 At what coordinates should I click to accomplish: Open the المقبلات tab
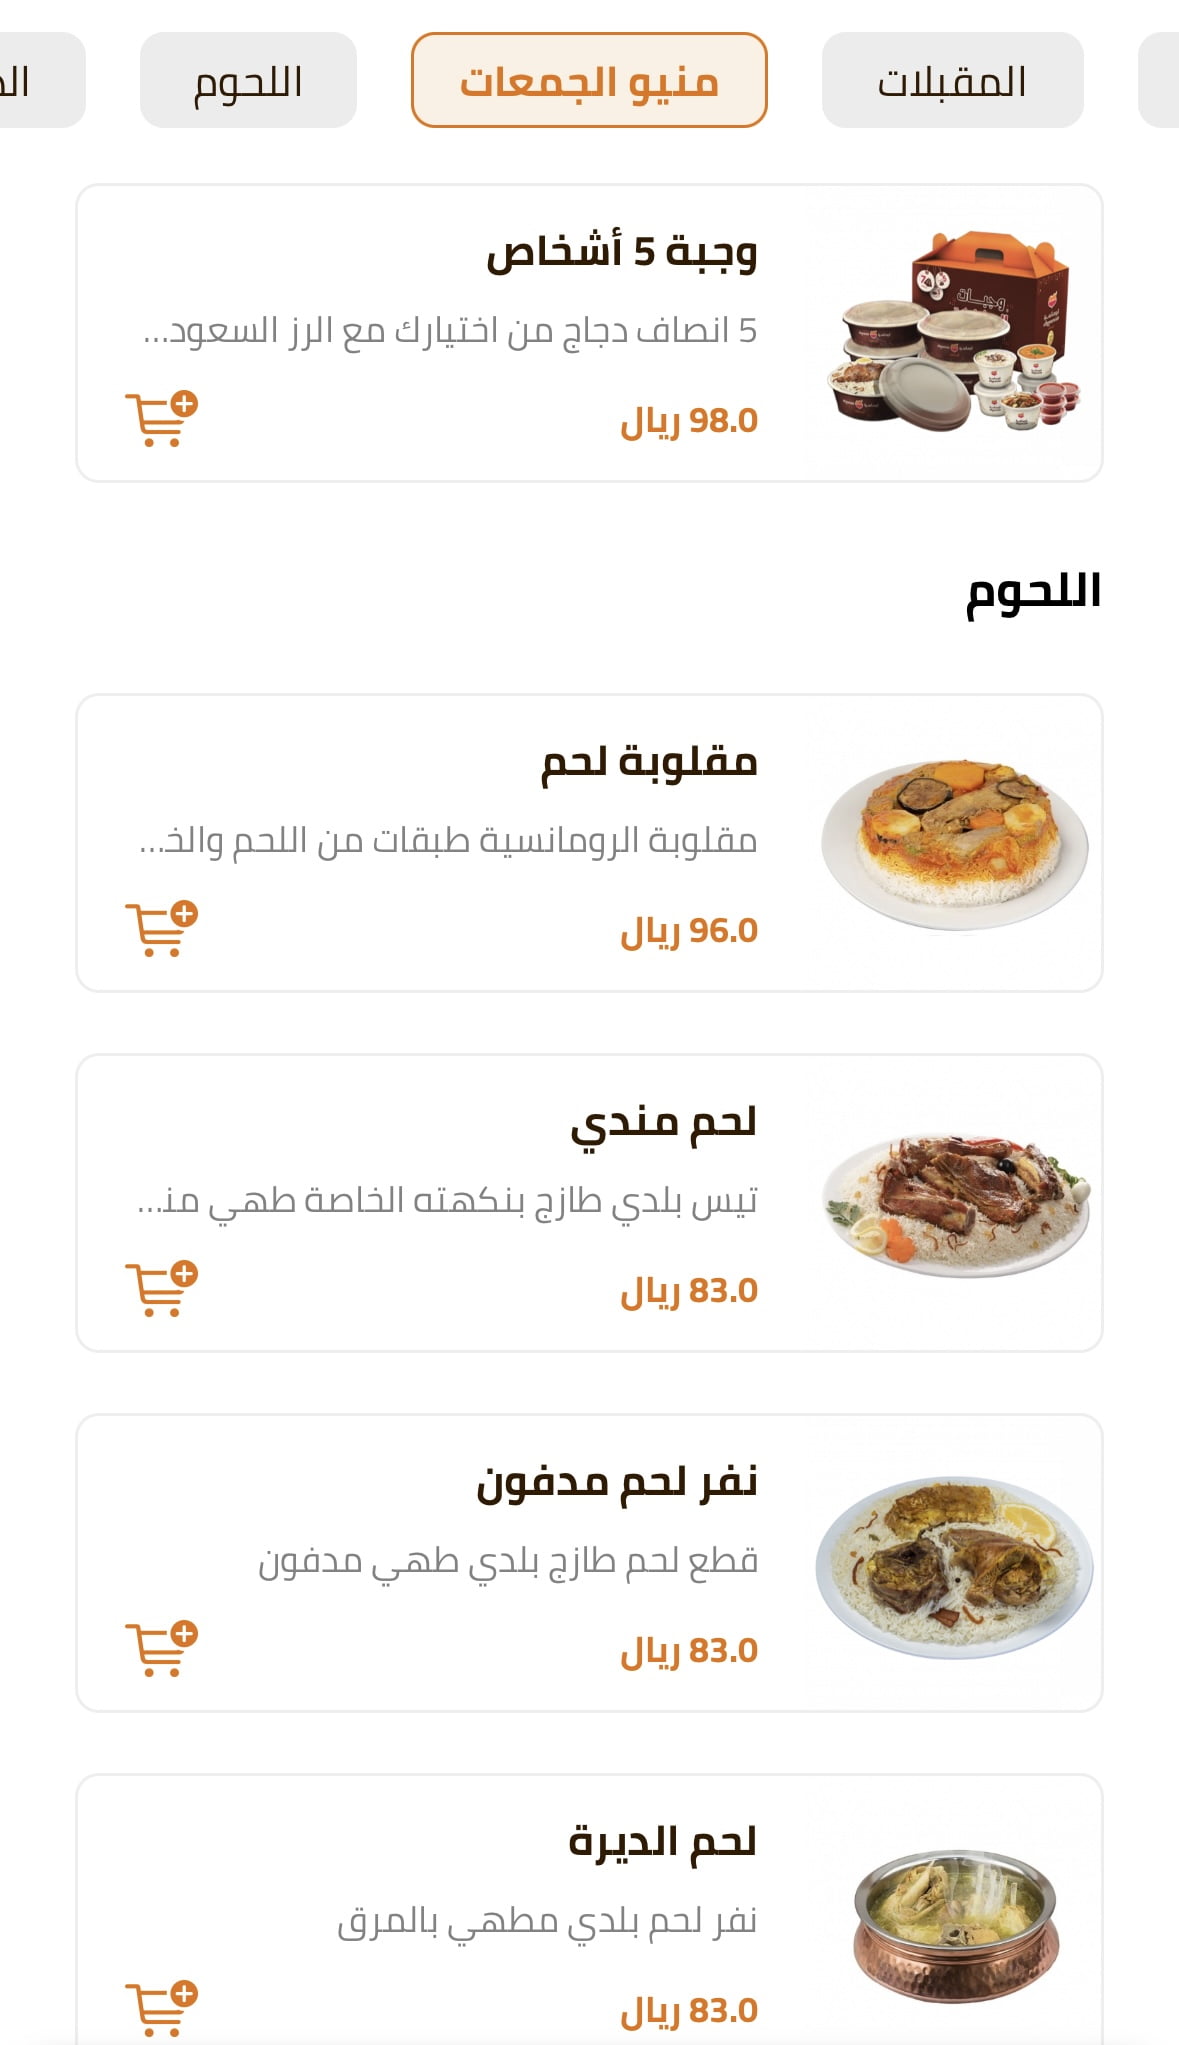[952, 81]
